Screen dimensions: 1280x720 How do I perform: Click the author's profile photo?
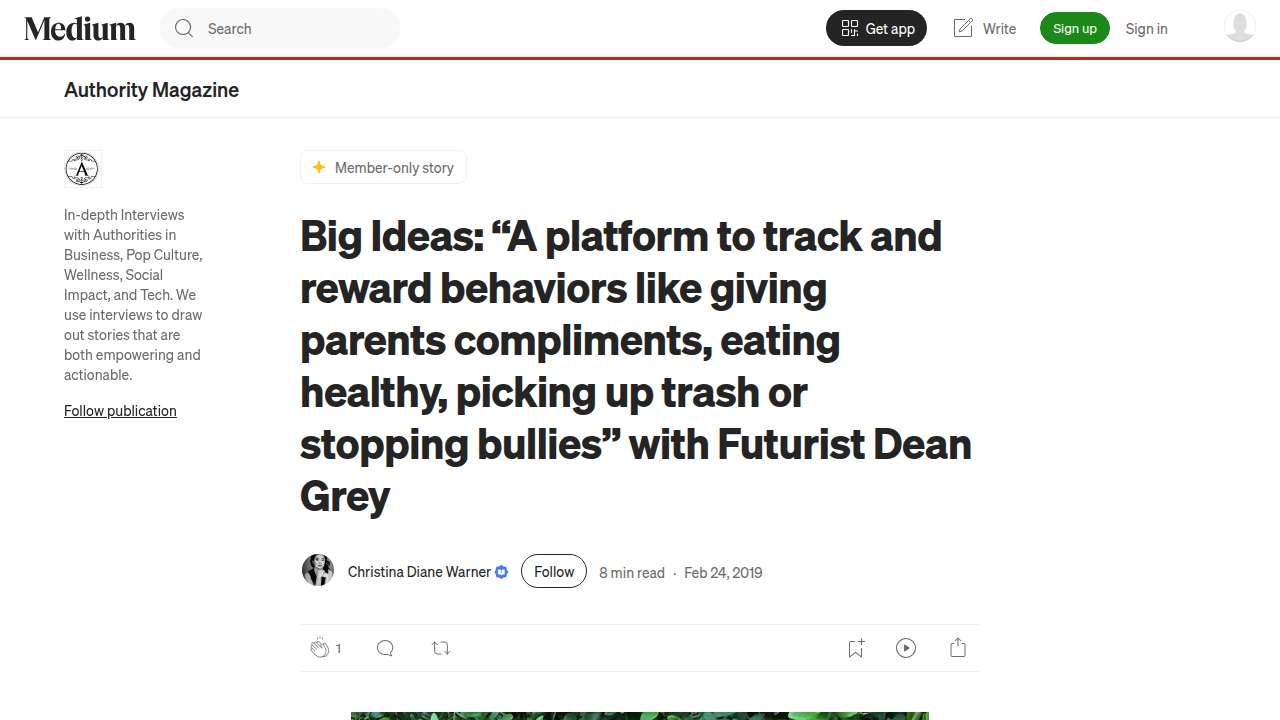point(318,570)
